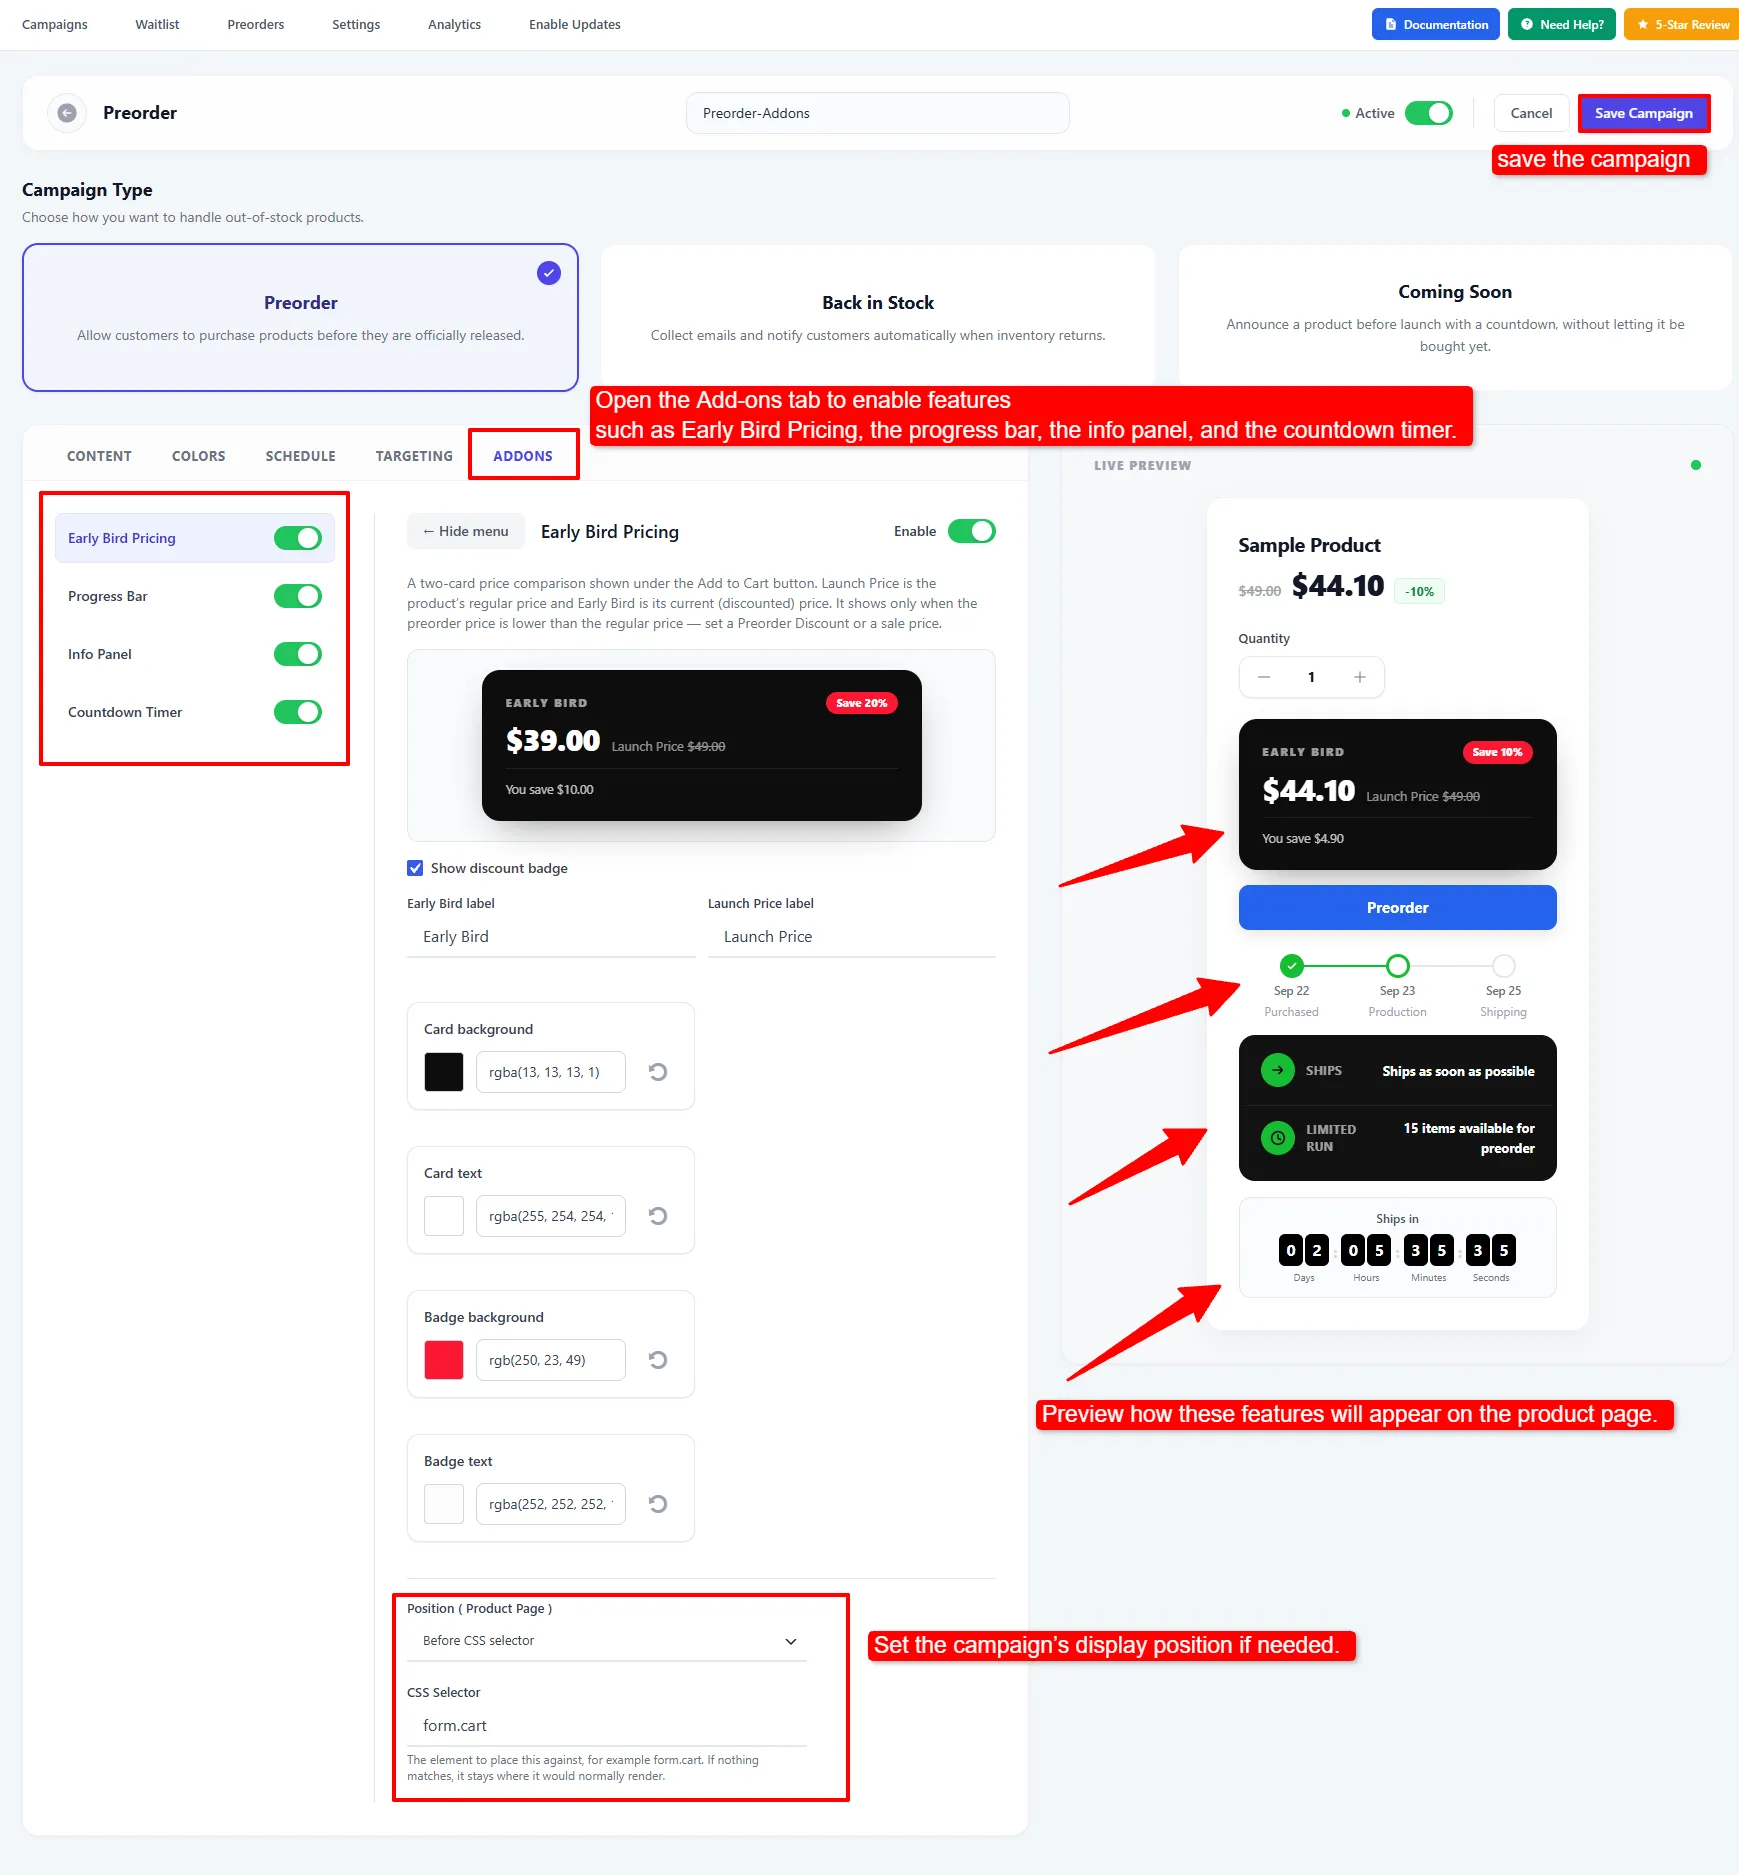Open the Card text color swatch
Viewport: 1739px width, 1875px height.
[x=444, y=1216]
